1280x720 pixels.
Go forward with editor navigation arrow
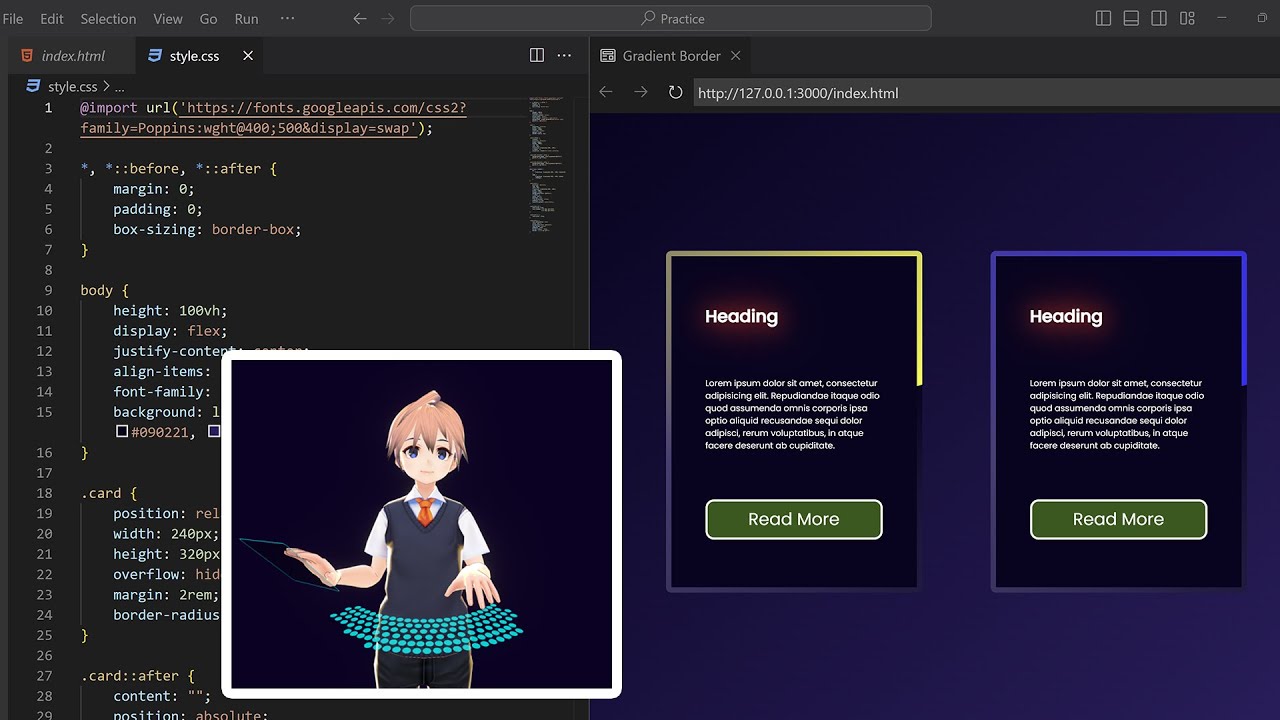(x=388, y=18)
